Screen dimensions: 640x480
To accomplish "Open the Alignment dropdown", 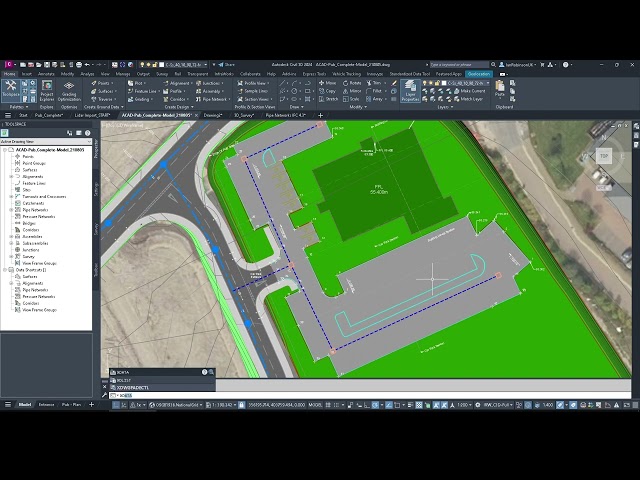I will pos(178,83).
